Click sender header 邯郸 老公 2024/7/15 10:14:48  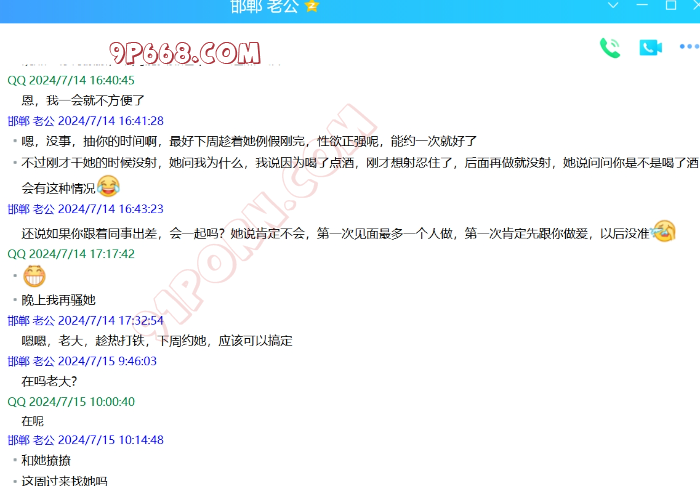pyautogui.click(x=85, y=440)
